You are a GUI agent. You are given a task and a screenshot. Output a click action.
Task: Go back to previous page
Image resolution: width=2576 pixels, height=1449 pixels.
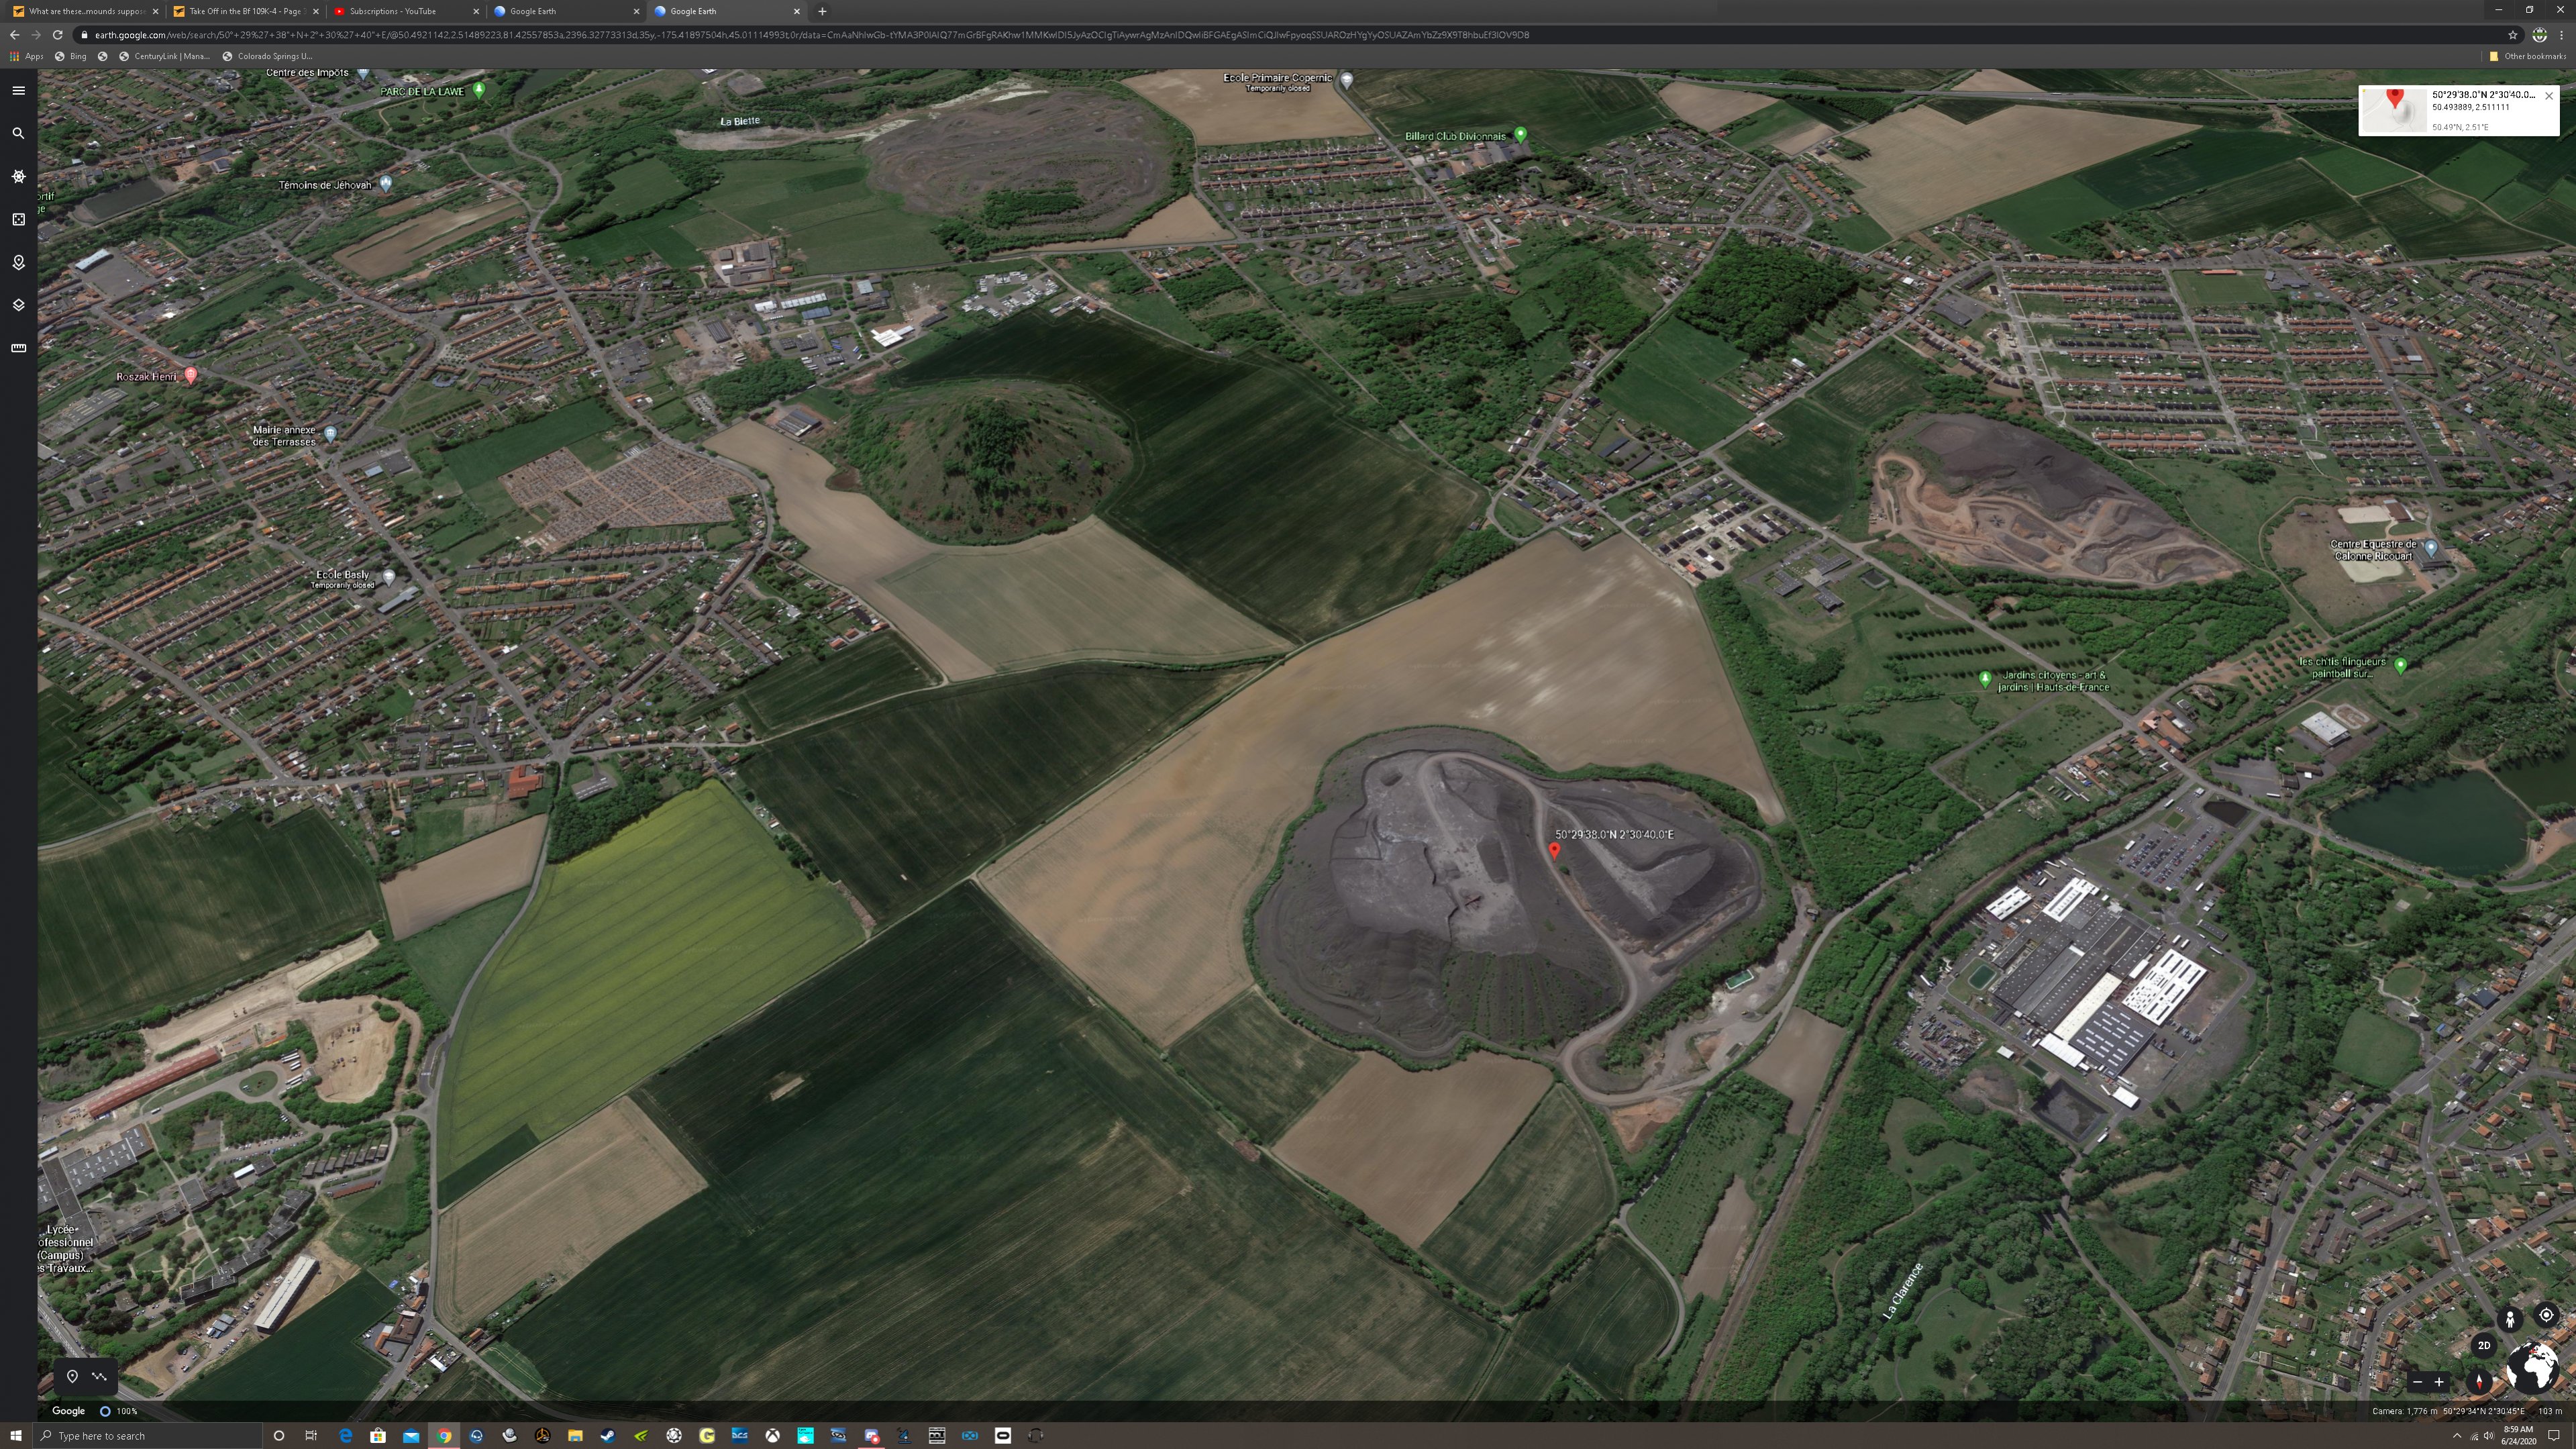point(14,34)
